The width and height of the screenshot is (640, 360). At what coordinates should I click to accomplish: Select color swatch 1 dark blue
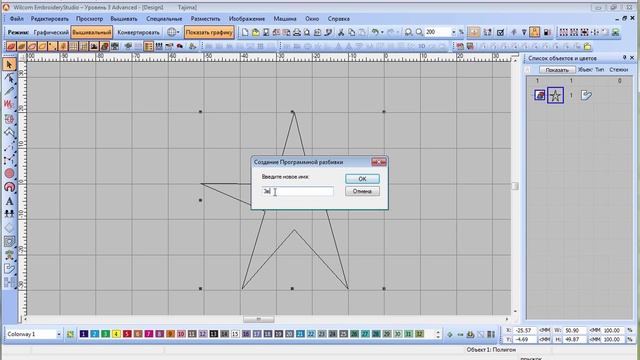84,334
